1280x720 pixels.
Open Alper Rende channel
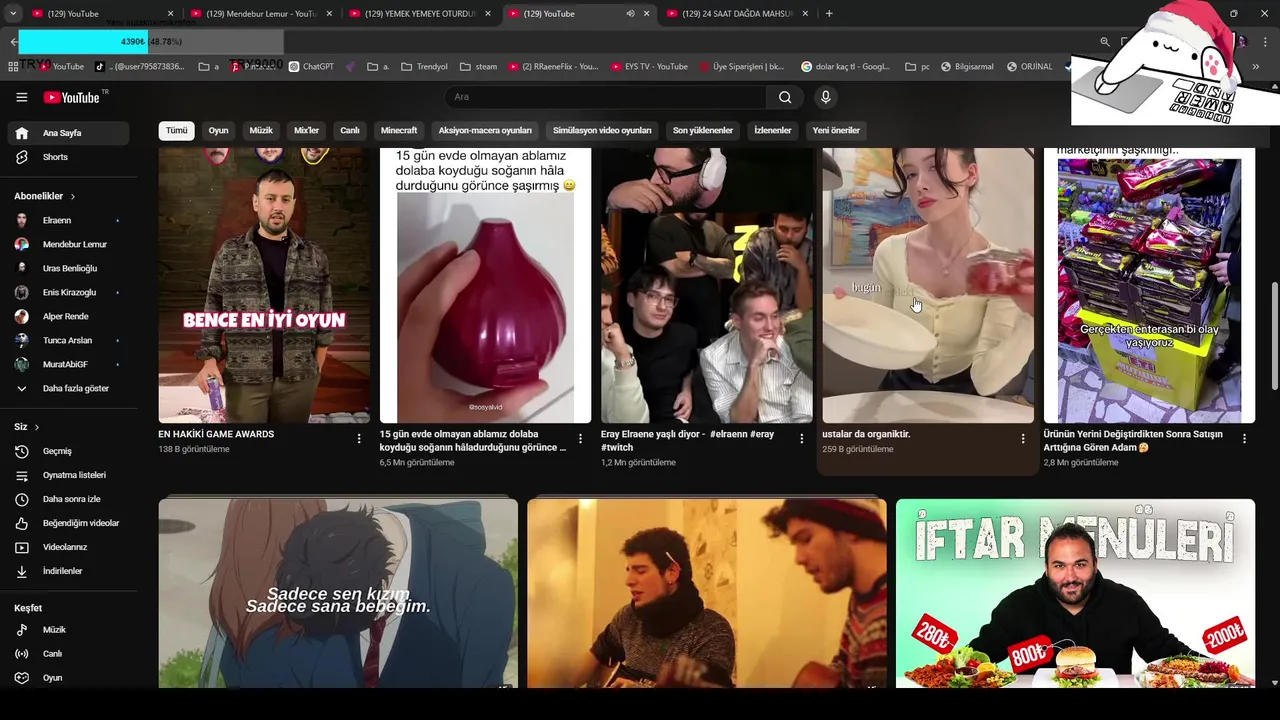[x=68, y=316]
